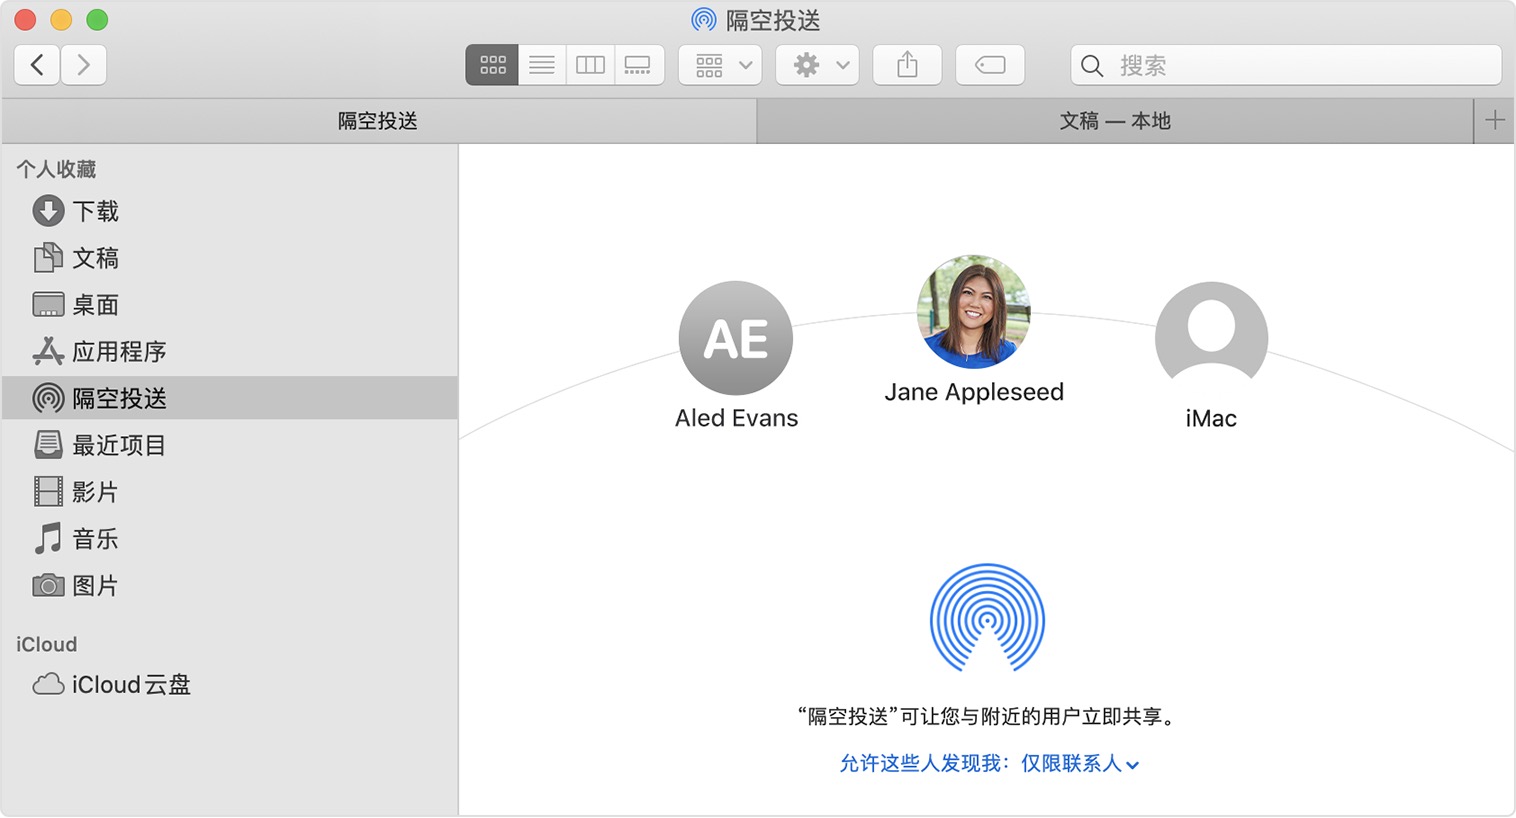
Task: Open the 下载 folder in the sidebar
Action: 96,211
